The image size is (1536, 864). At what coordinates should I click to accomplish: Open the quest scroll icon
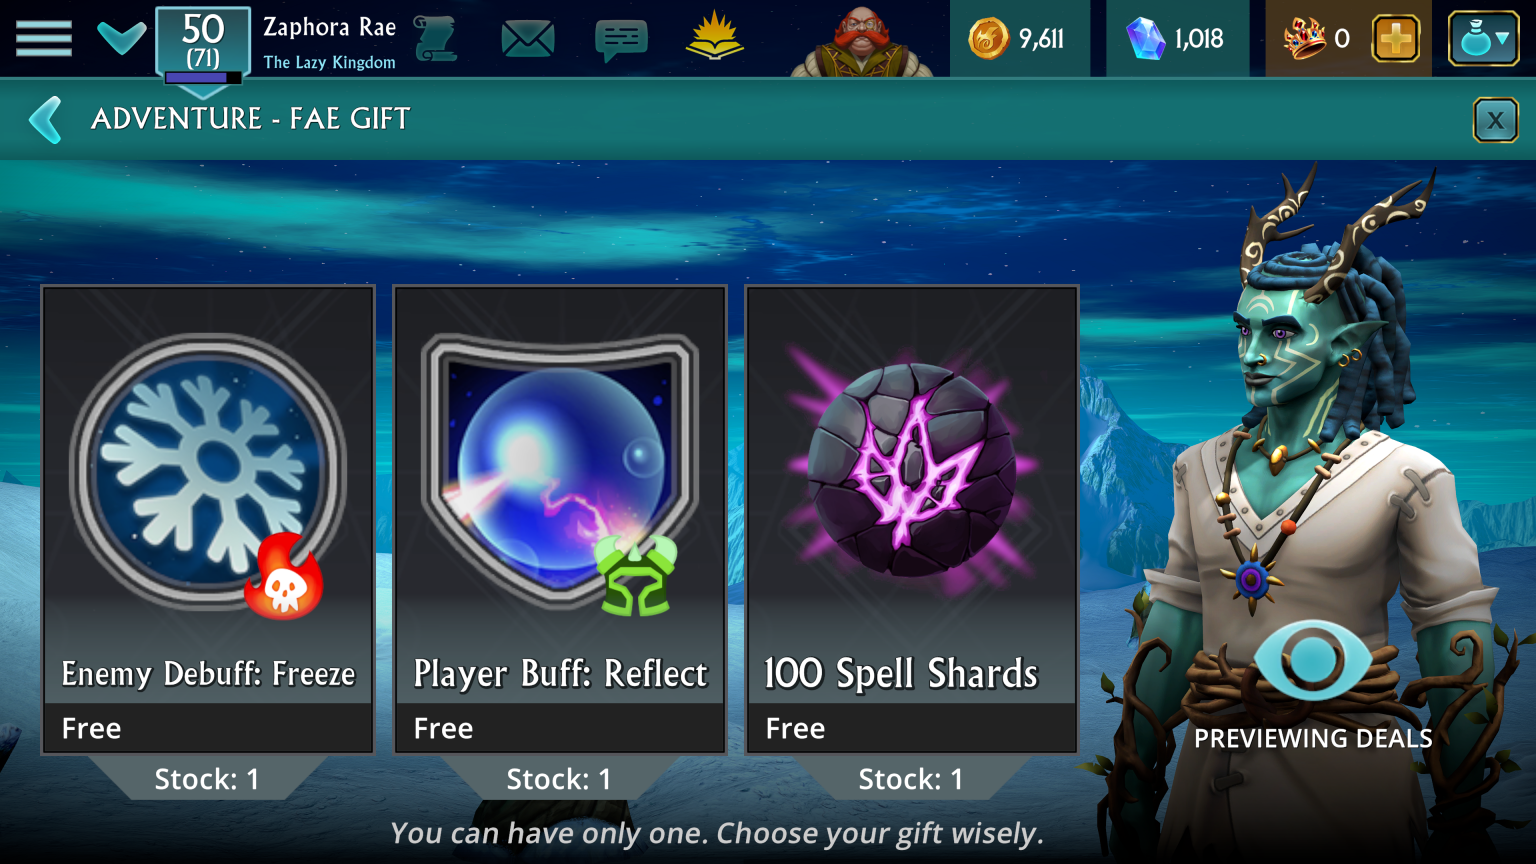tap(436, 39)
